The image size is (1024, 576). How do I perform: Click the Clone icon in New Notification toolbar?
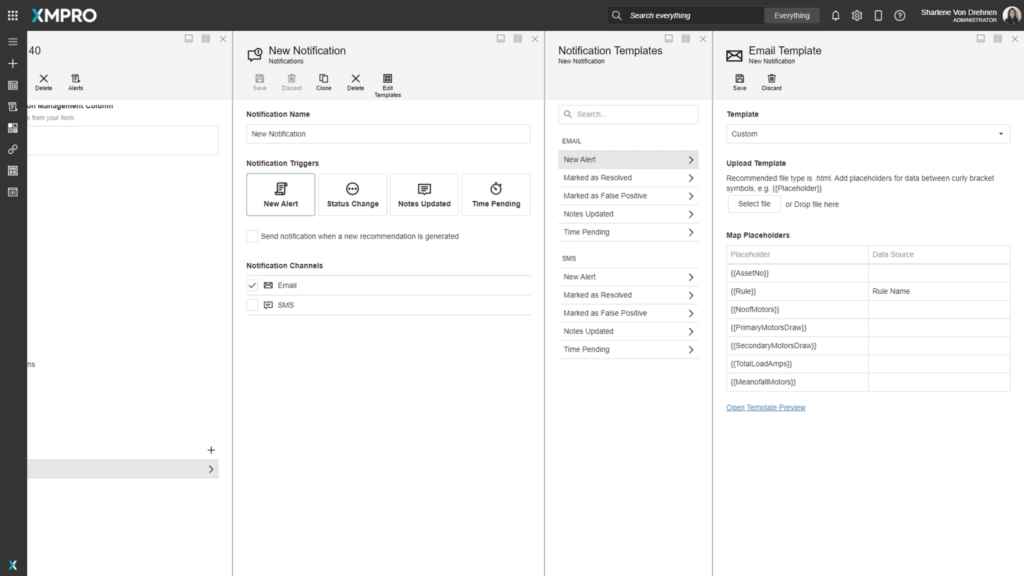(323, 81)
